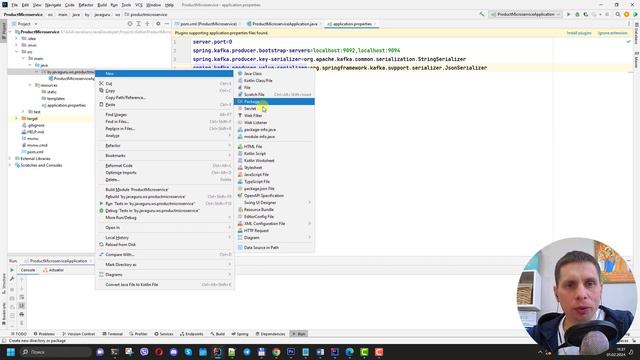640x360 pixels.
Task: Expand the XML Configuration File submenu
Action: [x=274, y=223]
